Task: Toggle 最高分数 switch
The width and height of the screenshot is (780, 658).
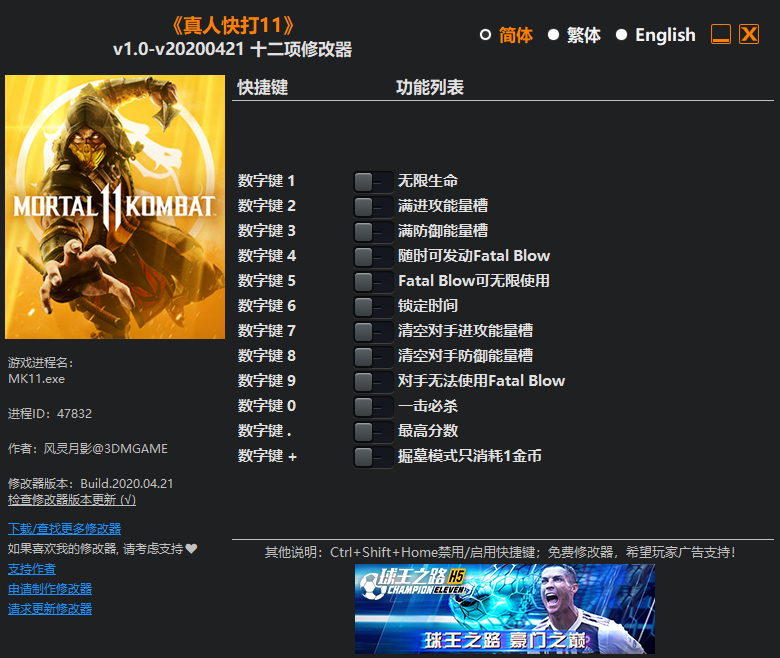Action: click(373, 431)
